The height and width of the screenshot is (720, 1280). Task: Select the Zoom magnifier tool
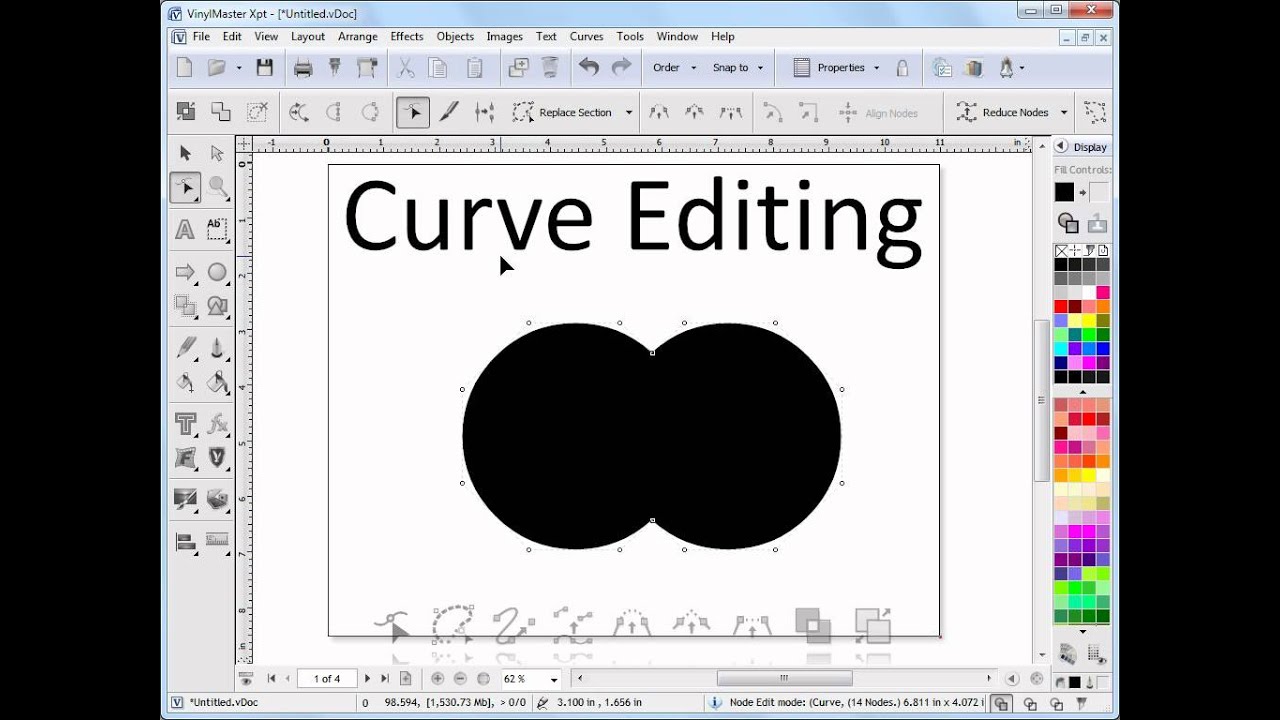pyautogui.click(x=217, y=187)
